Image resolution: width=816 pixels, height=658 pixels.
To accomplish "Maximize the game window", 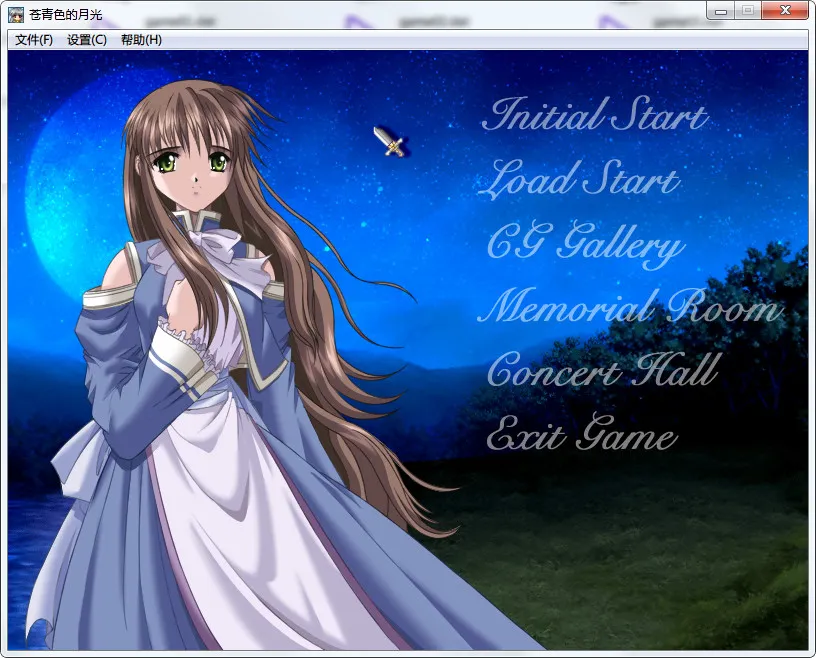I will pyautogui.click(x=747, y=11).
